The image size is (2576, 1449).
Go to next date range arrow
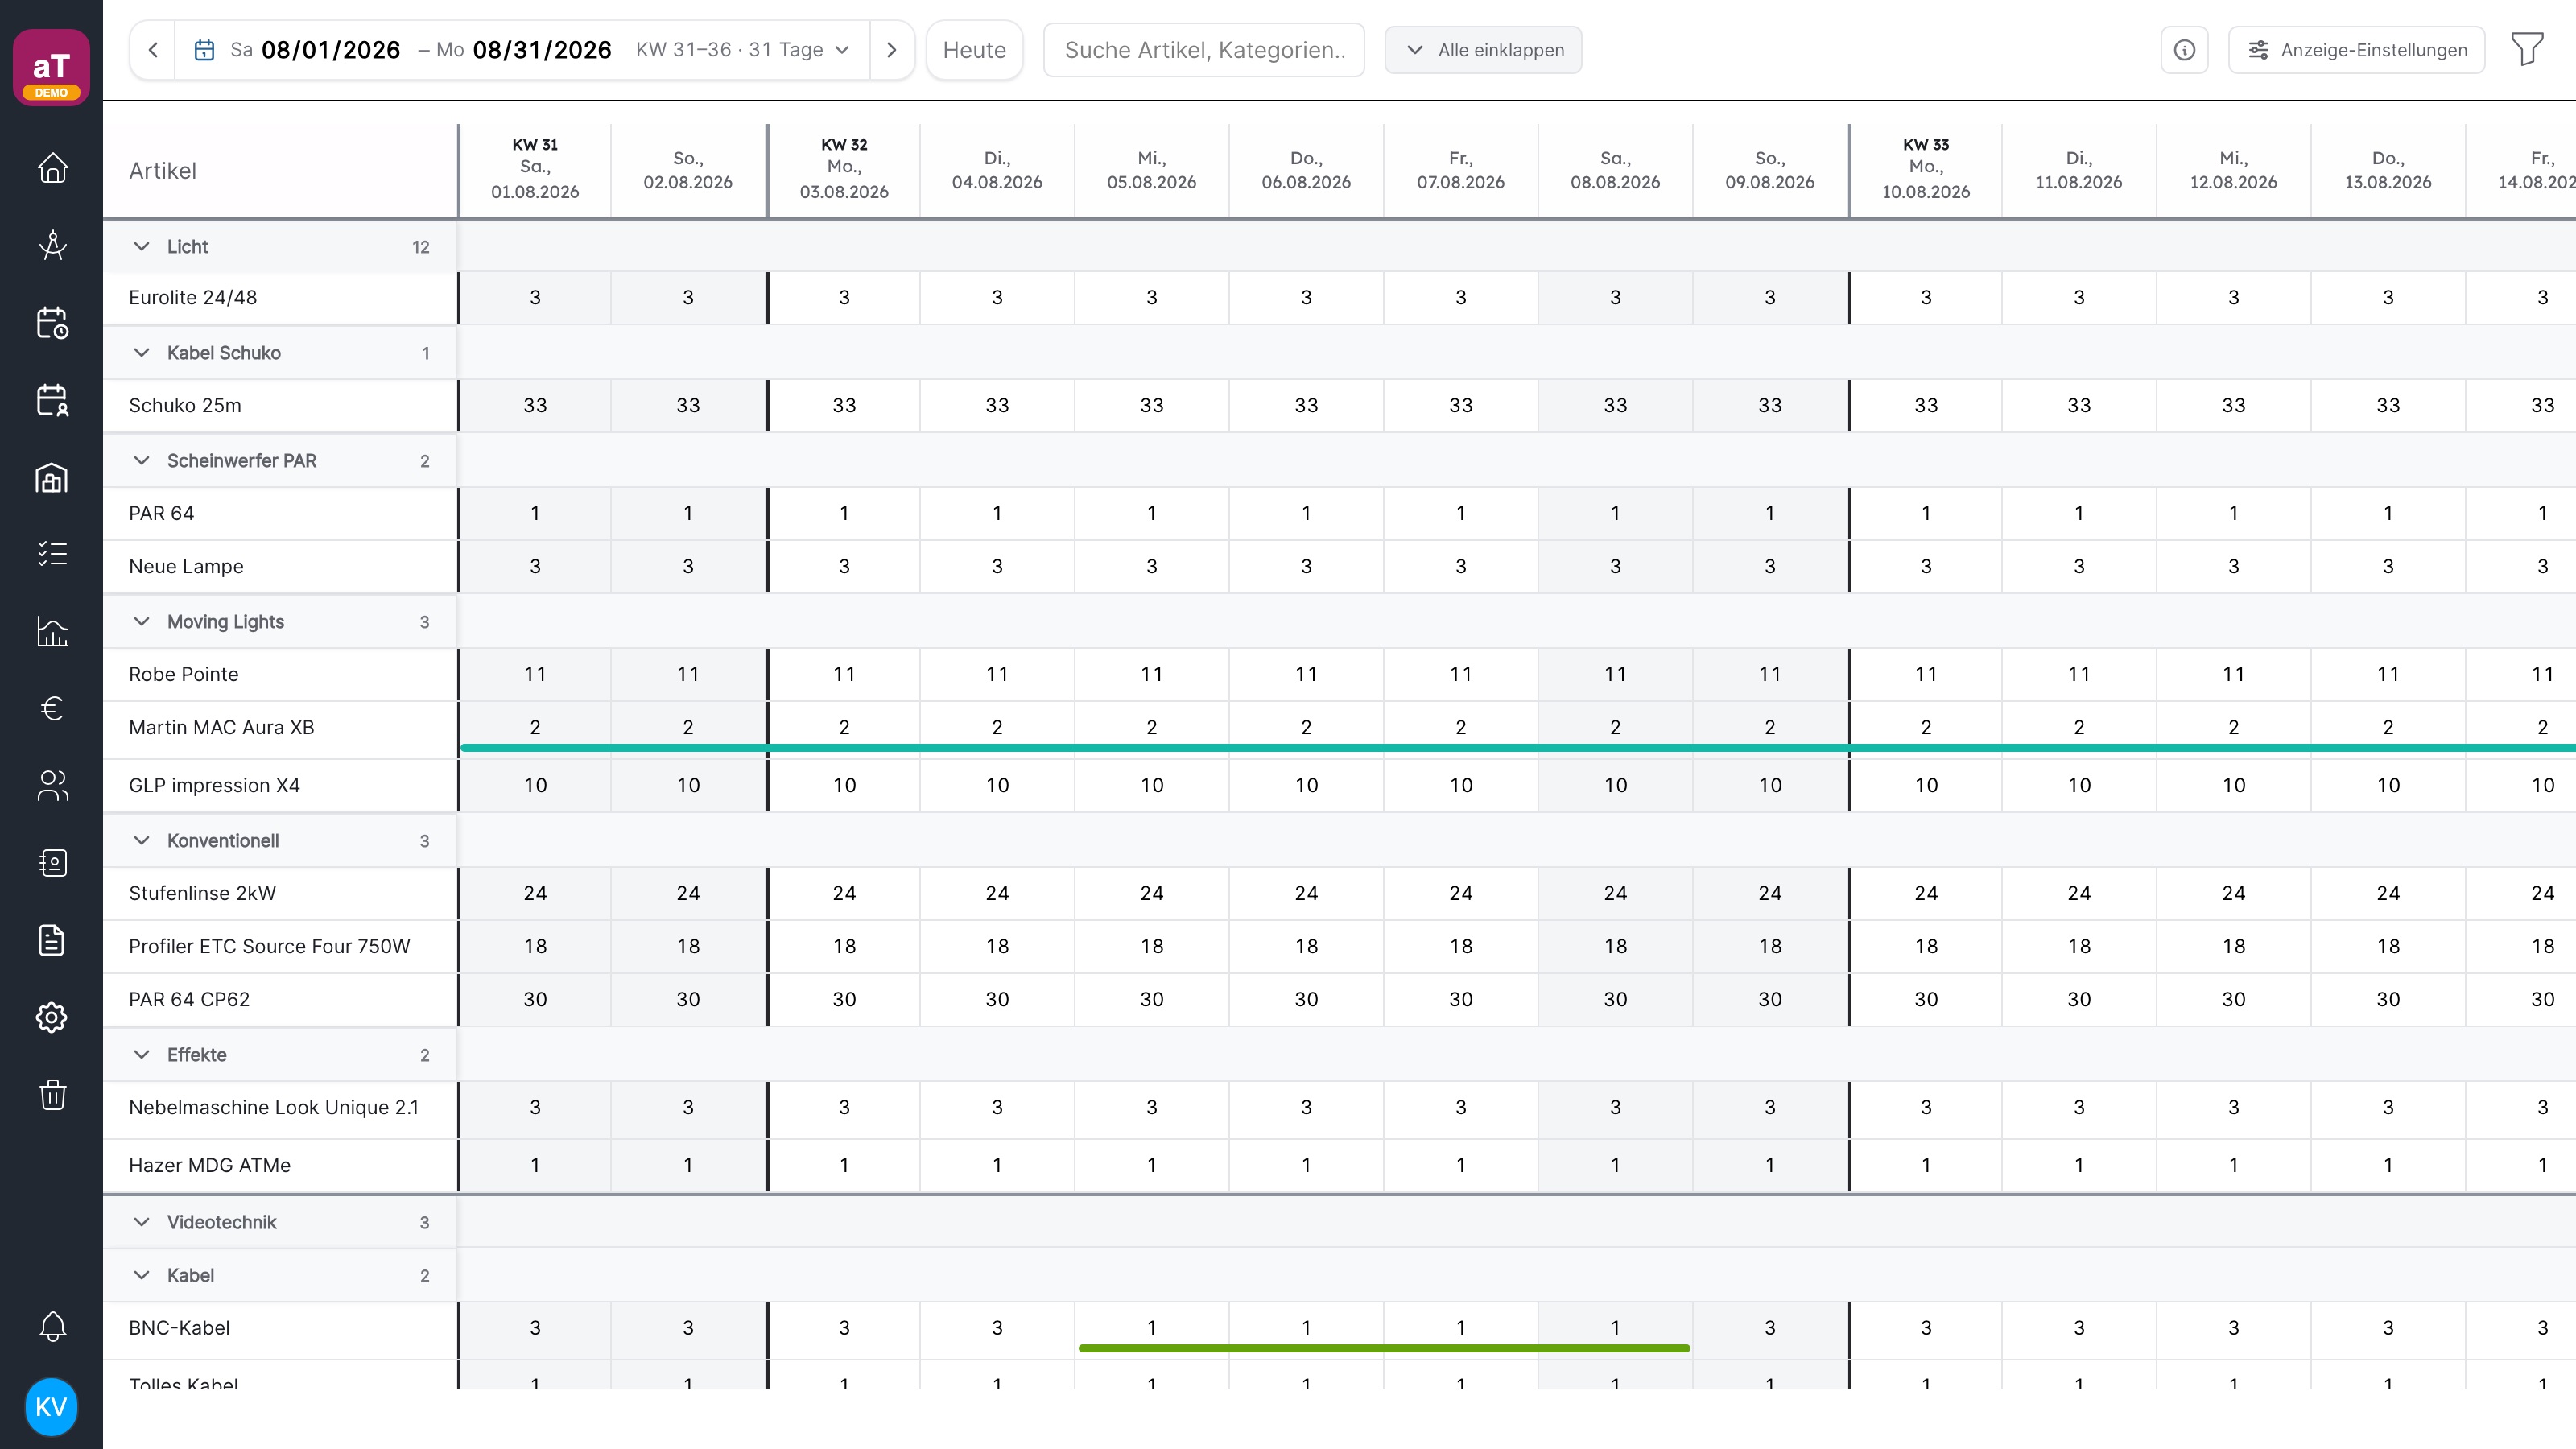(x=891, y=50)
